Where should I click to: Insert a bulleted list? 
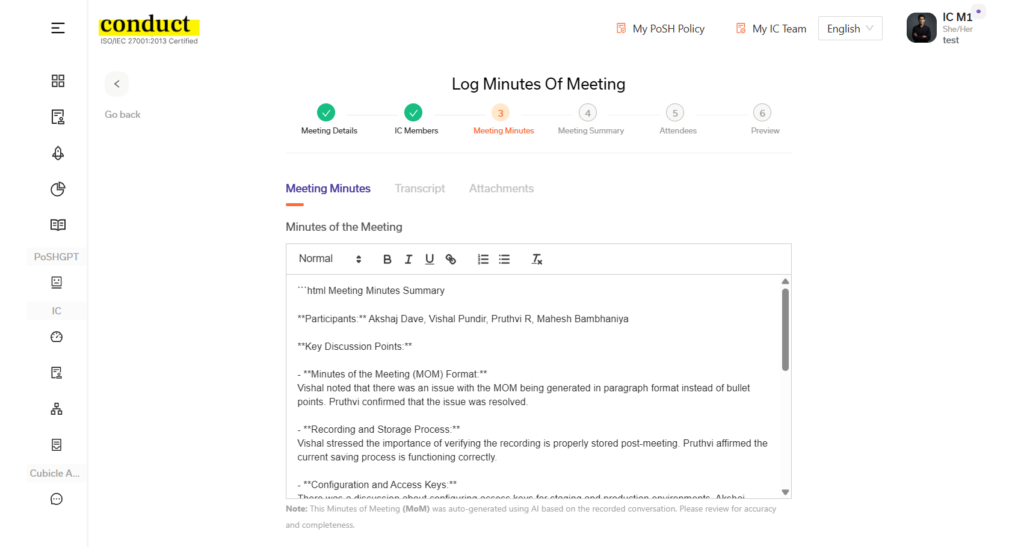pyautogui.click(x=504, y=259)
